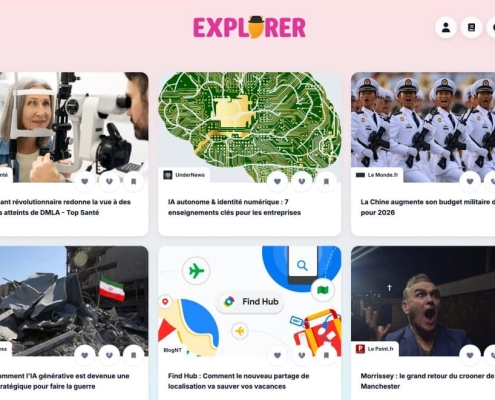Bookmark the Find Hub article
The image size is (495, 400).
tap(326, 355)
